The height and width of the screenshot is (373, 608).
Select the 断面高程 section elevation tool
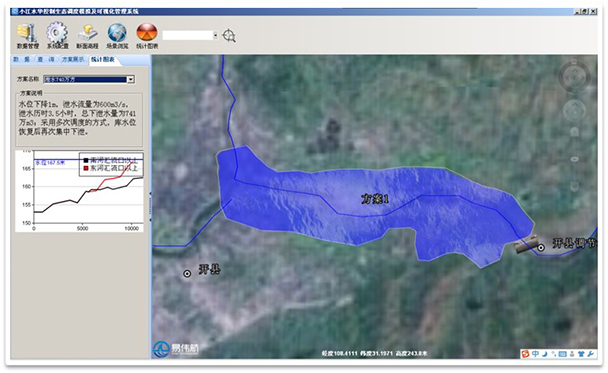[87, 36]
